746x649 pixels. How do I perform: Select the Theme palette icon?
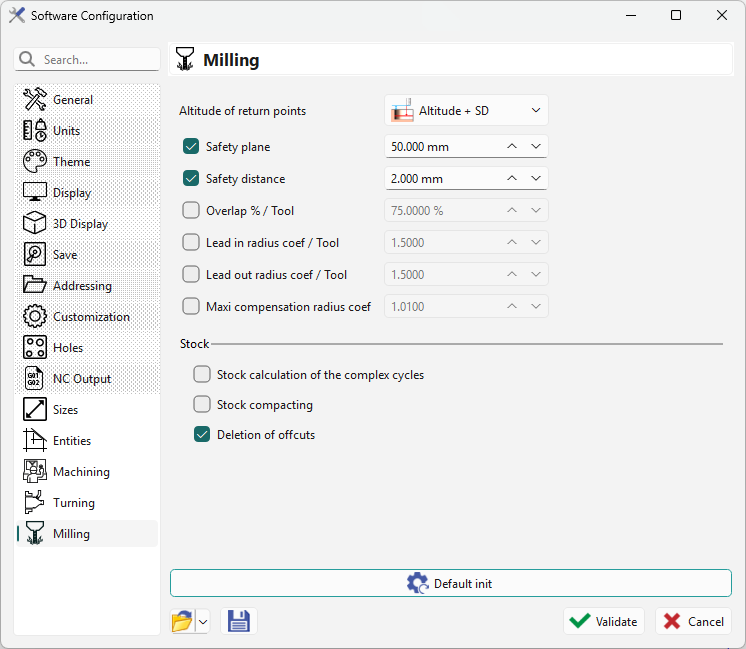tap(35, 161)
